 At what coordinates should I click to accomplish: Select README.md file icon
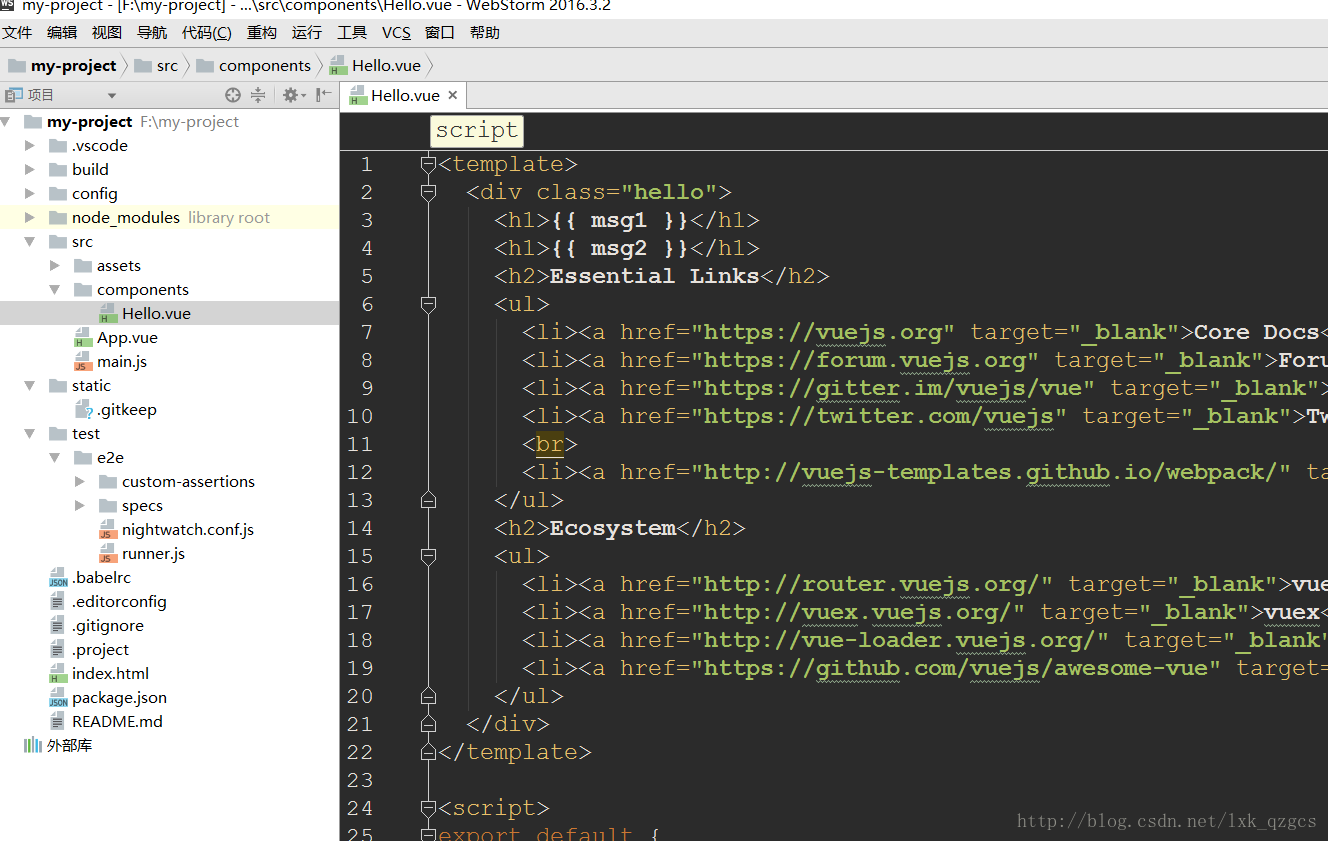pos(58,722)
